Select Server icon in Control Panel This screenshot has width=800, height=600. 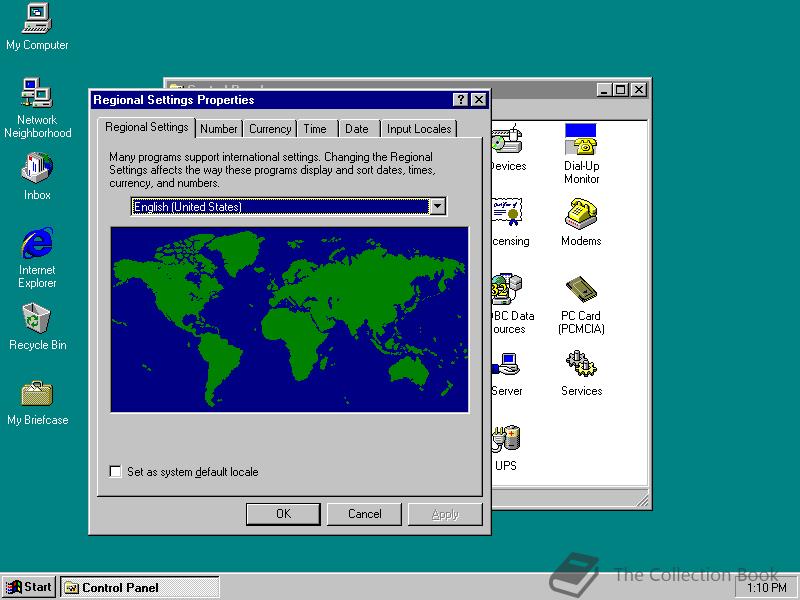[x=507, y=373]
